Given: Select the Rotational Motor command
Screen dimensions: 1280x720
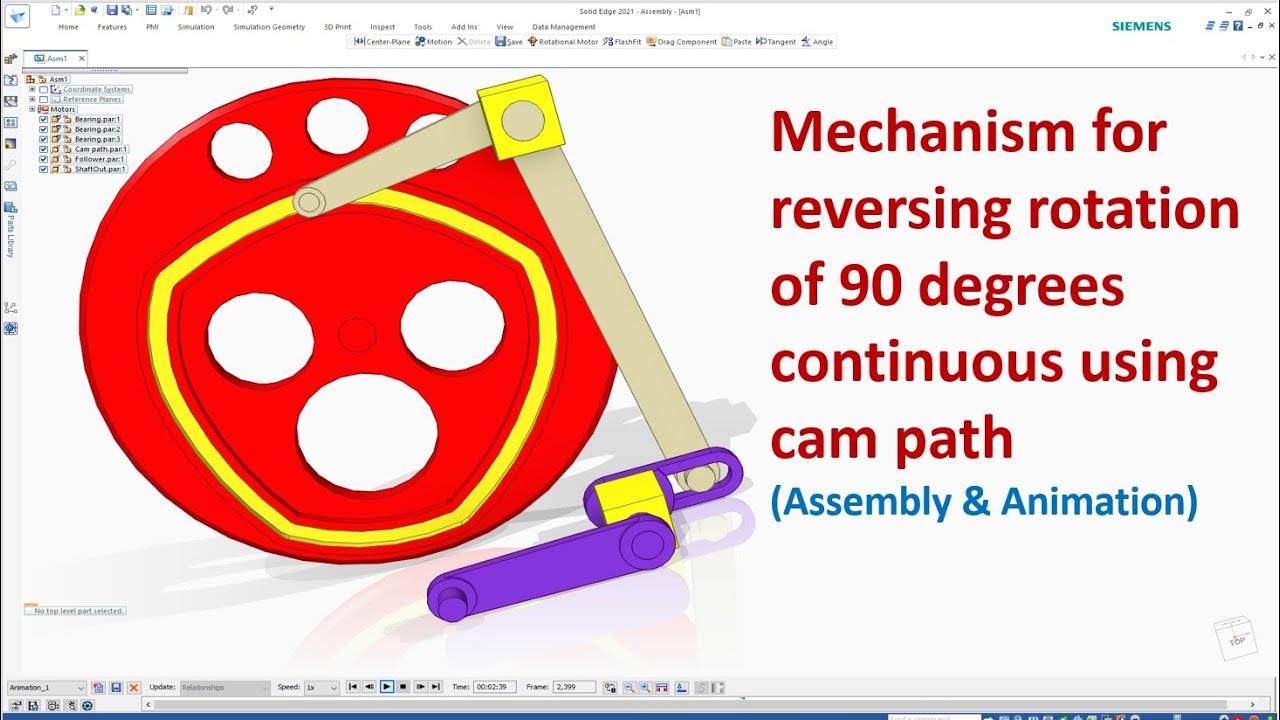Looking at the screenshot, I should (563, 42).
